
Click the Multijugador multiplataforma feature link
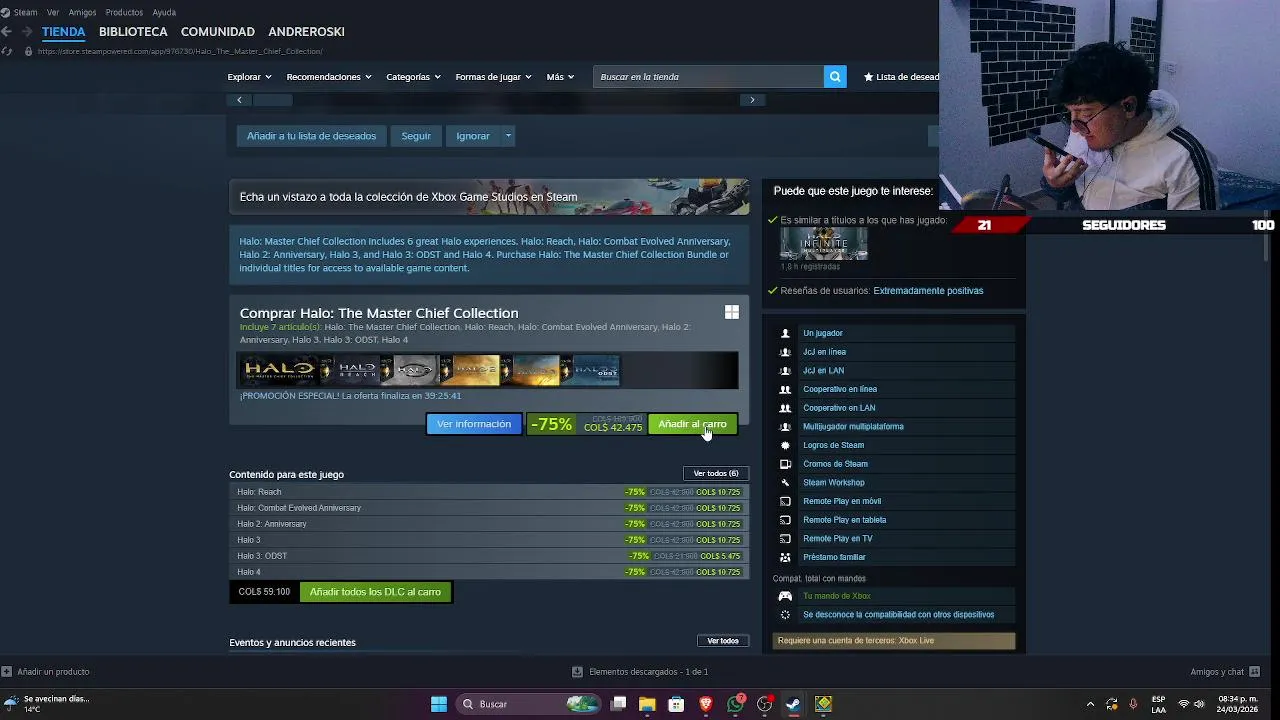pos(853,427)
